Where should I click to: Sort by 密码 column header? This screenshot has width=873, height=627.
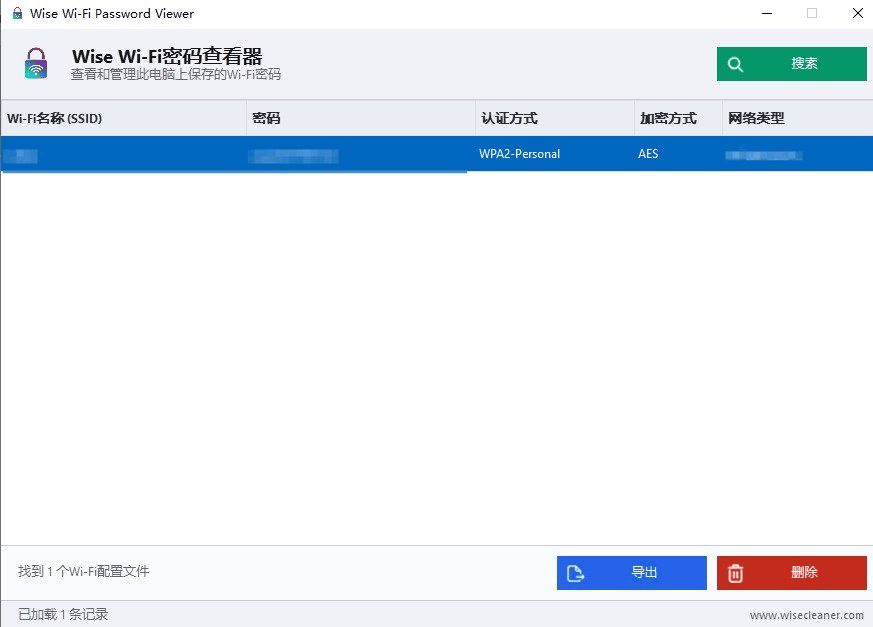click(x=361, y=118)
